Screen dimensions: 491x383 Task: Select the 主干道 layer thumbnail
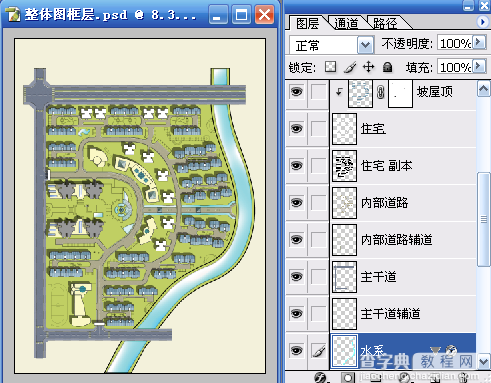[344, 276]
